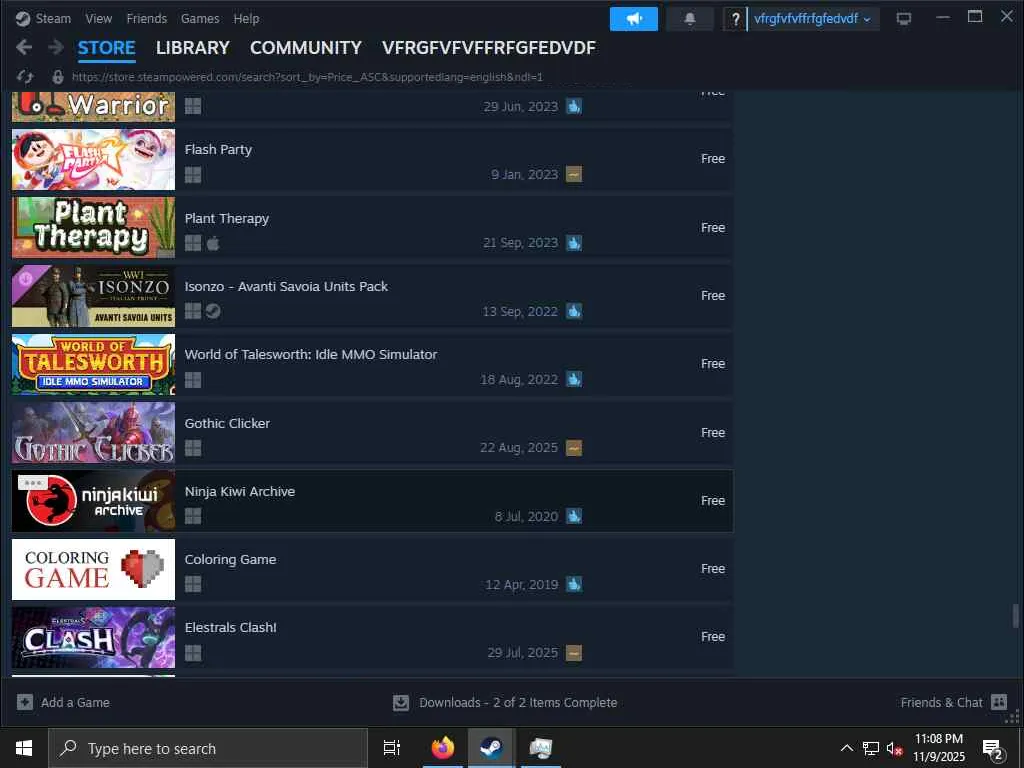Click the Windows platform icon on Flash Party

[x=193, y=174]
